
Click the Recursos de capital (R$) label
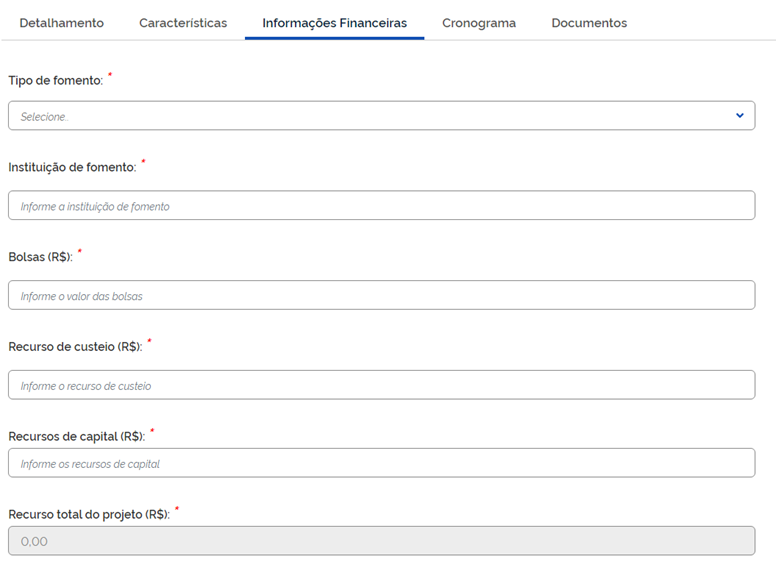pos(77,436)
